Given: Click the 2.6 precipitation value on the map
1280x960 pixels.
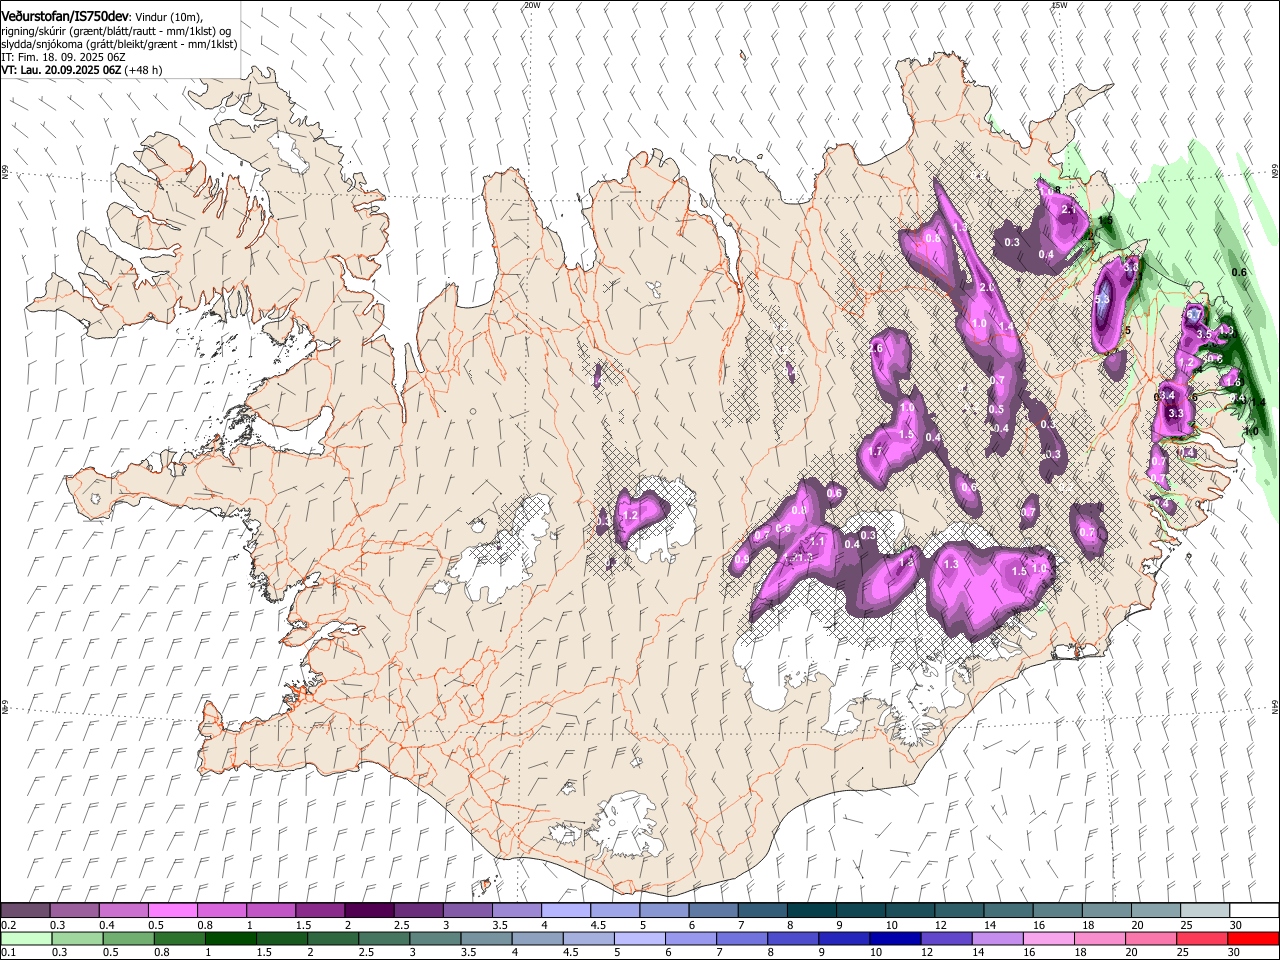Looking at the screenshot, I should click(x=877, y=348).
